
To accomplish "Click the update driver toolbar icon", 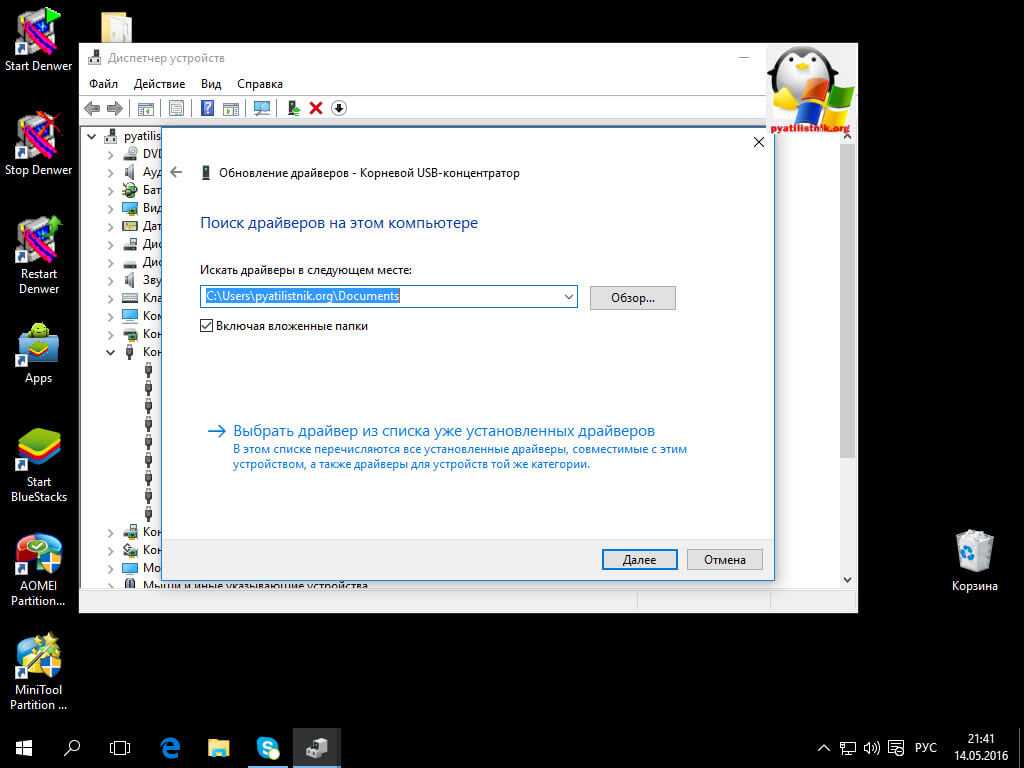I will [x=293, y=108].
